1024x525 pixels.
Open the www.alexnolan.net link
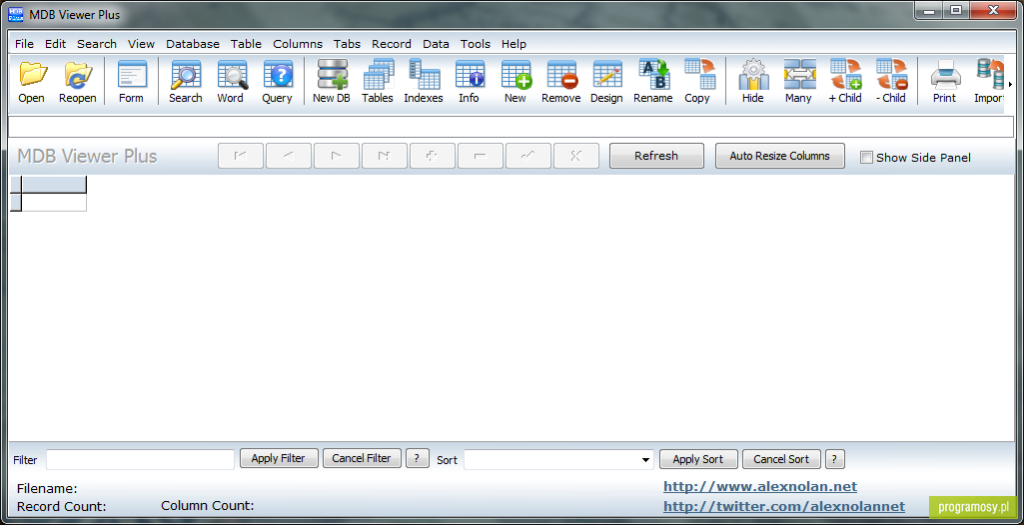[760, 486]
